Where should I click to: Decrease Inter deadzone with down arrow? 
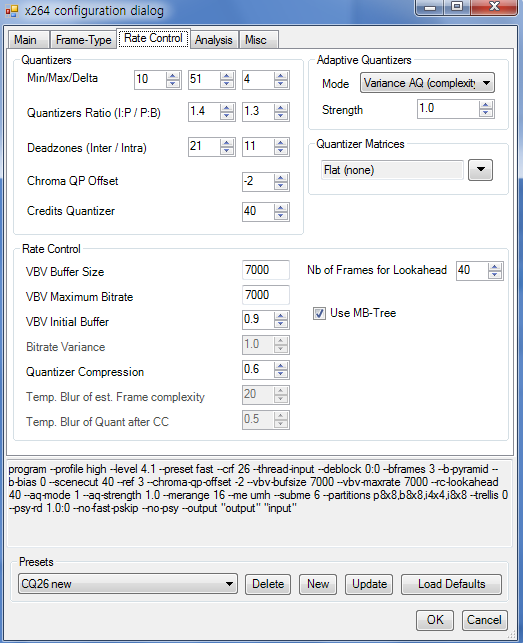pyautogui.click(x=227, y=151)
